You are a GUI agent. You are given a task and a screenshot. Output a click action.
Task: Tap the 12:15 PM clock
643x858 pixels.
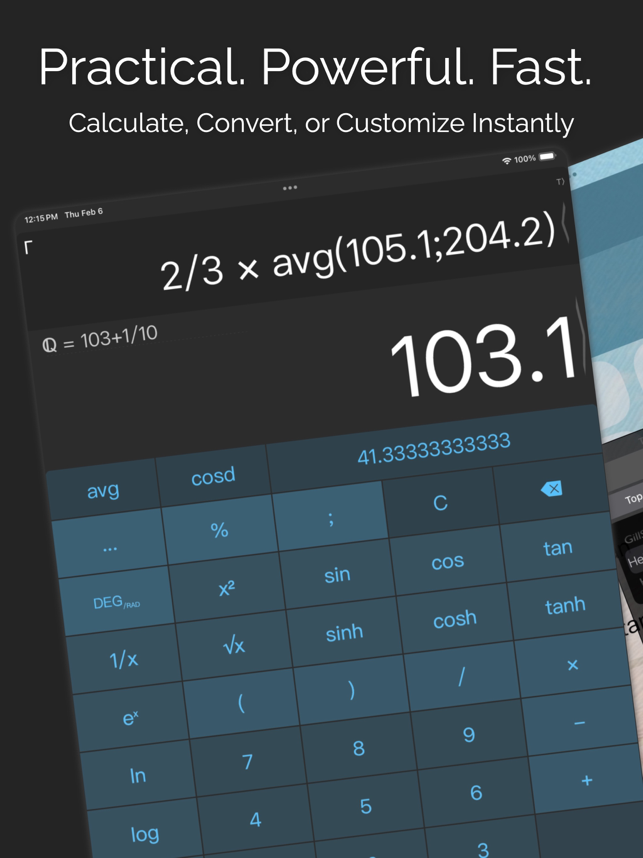(x=41, y=218)
